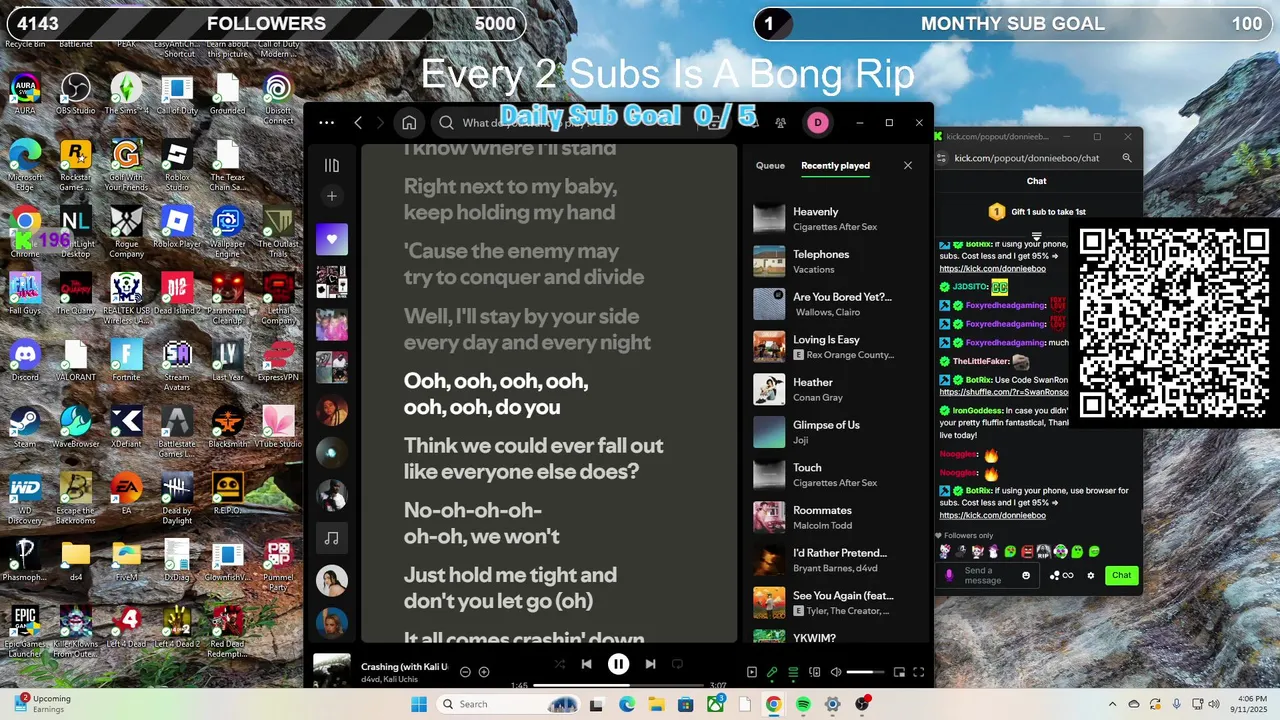Open bottom kick.com/donnieeboo chat link
Viewport: 1280px width, 720px height.
click(x=992, y=515)
